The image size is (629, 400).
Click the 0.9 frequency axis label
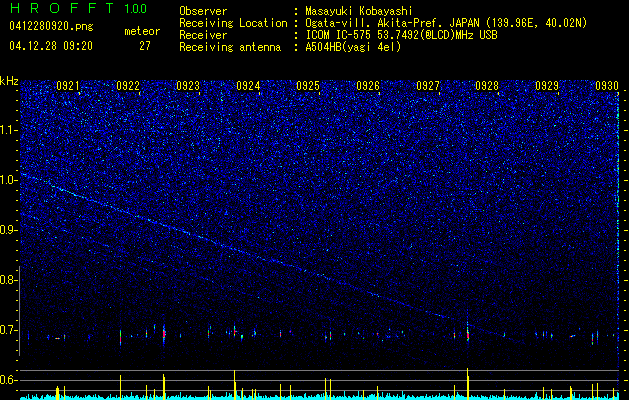point(9,230)
